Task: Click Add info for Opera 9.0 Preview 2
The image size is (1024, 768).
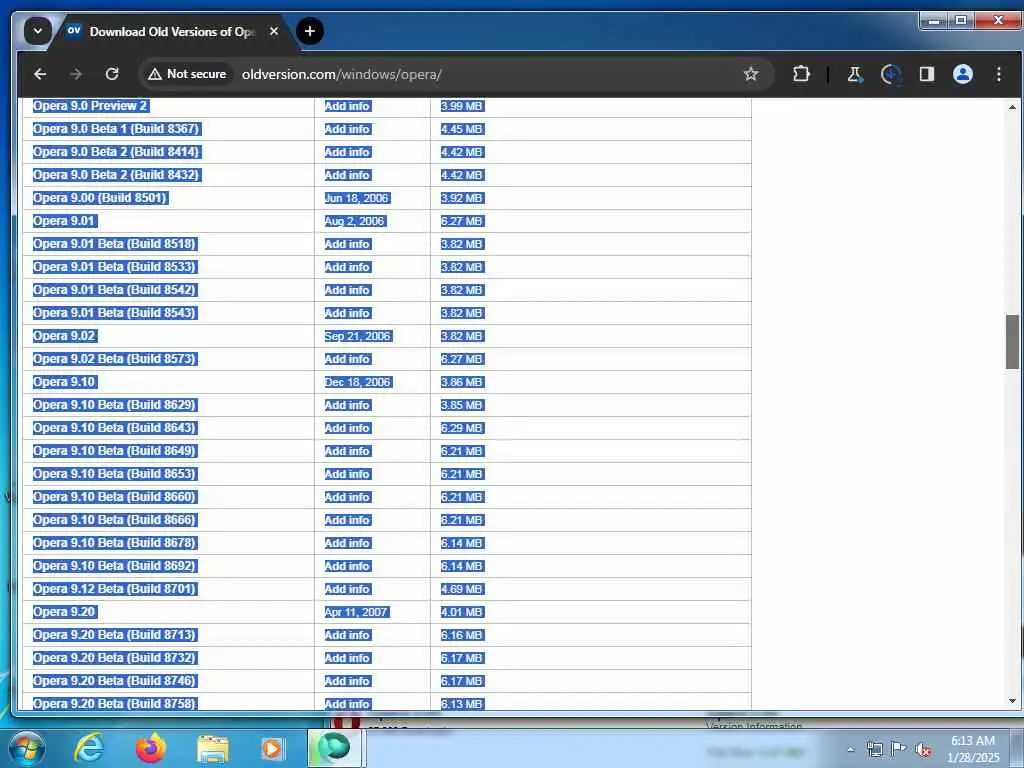Action: pos(347,106)
